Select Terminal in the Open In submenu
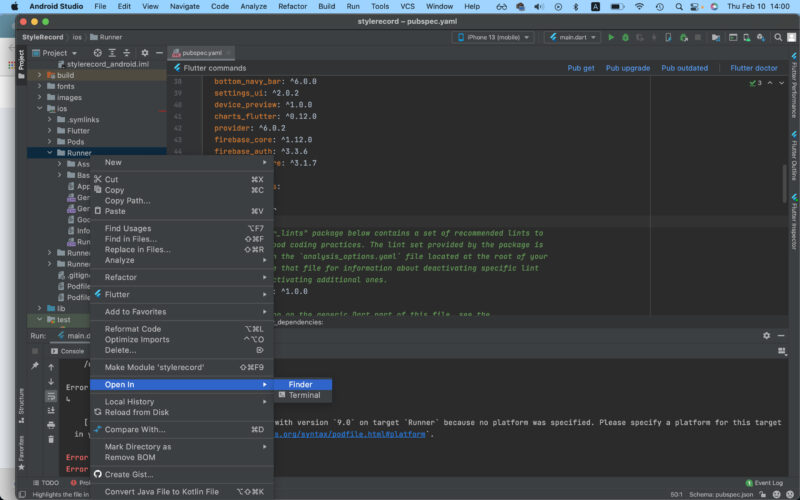Screen dimensions: 800x500 [303, 395]
